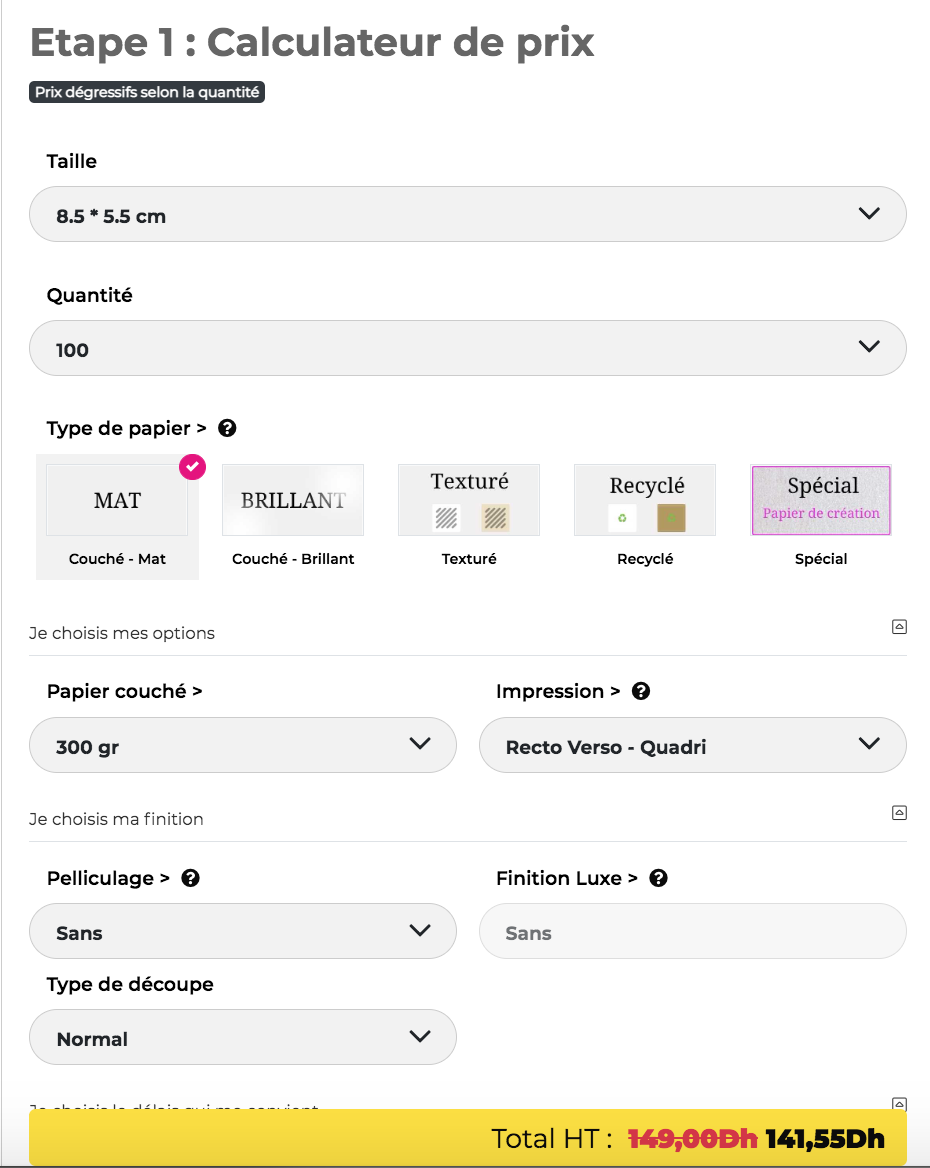This screenshot has height=1168, width=930.
Task: Expand the Papier couché 300 gr dropdown
Action: click(242, 745)
